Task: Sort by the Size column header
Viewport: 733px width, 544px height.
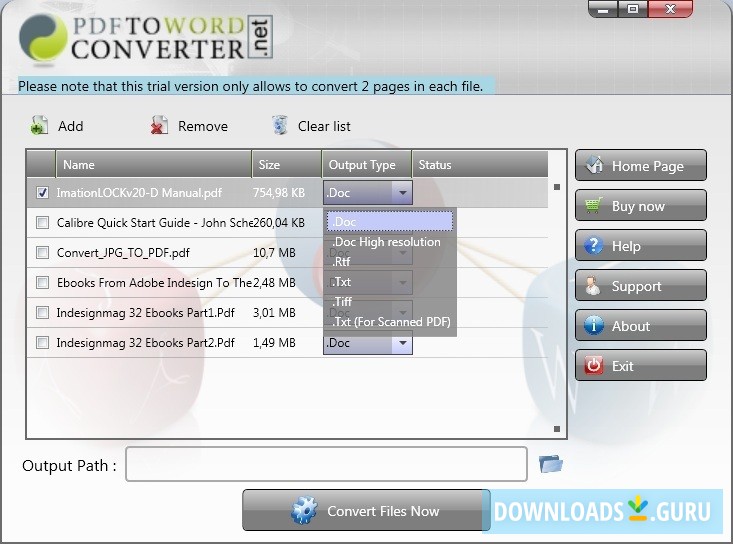Action: click(287, 165)
